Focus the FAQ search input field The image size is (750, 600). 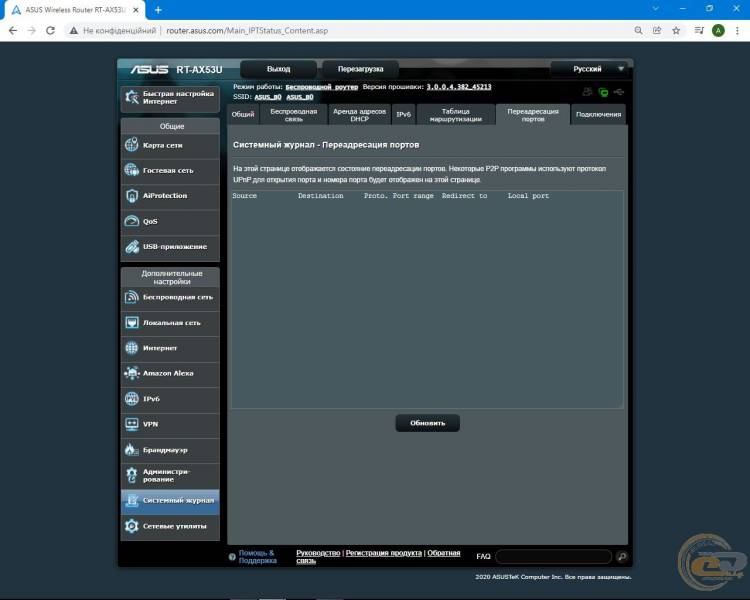554,556
